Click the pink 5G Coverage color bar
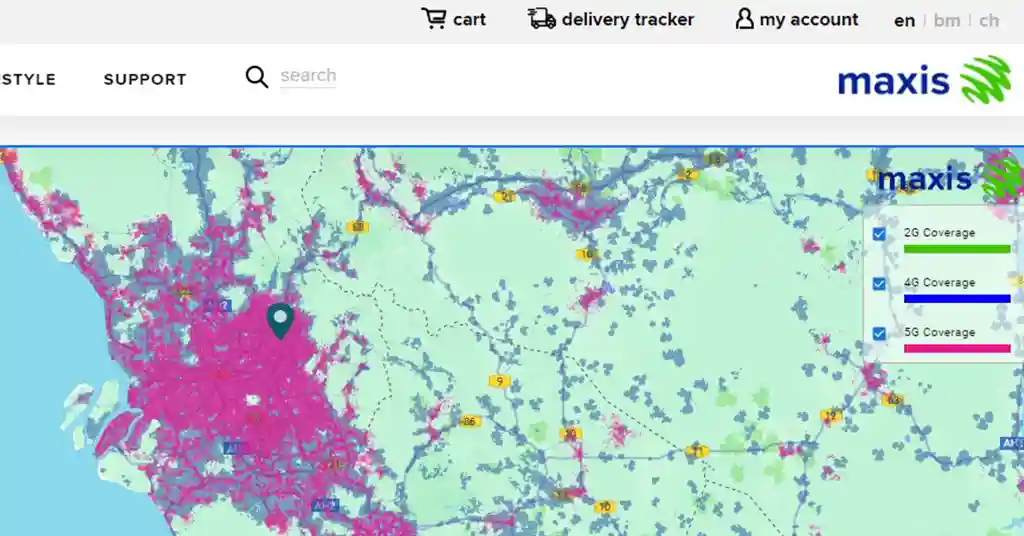 point(957,349)
